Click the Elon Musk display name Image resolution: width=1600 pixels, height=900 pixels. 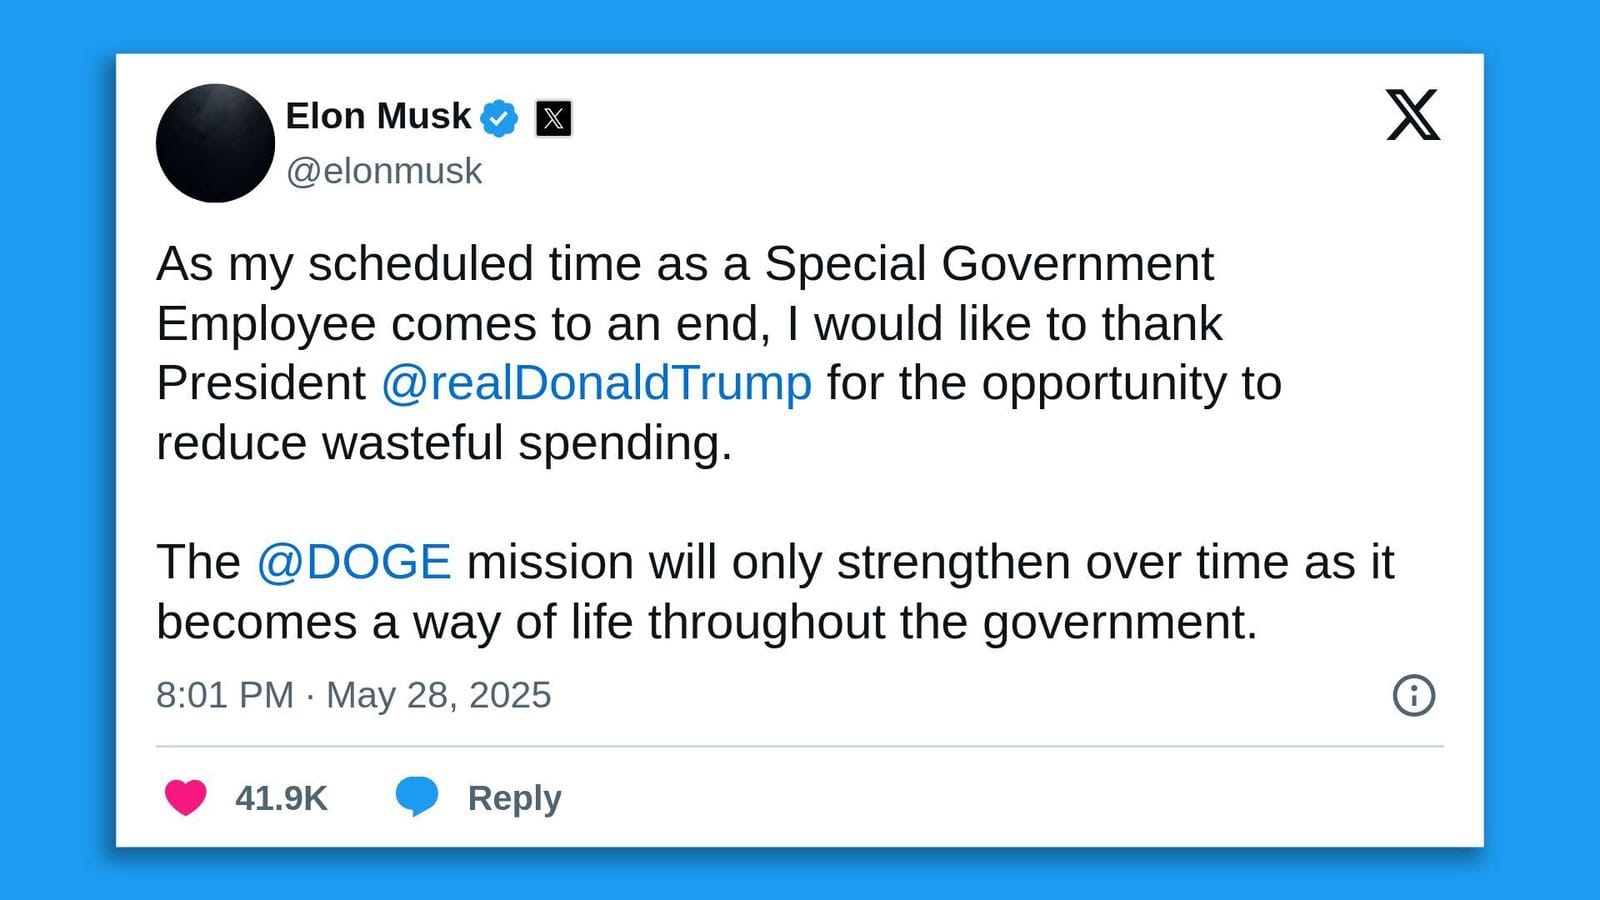(378, 116)
